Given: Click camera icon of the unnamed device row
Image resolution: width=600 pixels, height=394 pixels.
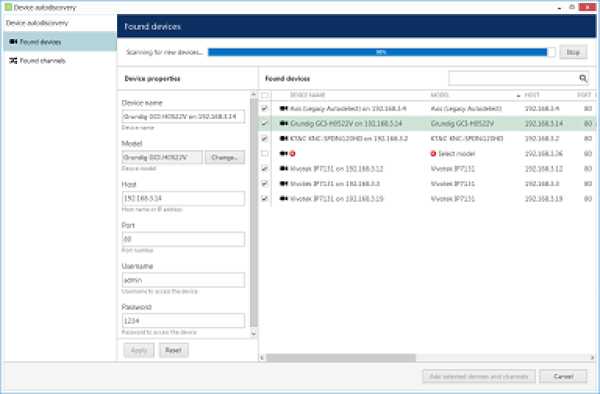Looking at the screenshot, I should pos(284,154).
